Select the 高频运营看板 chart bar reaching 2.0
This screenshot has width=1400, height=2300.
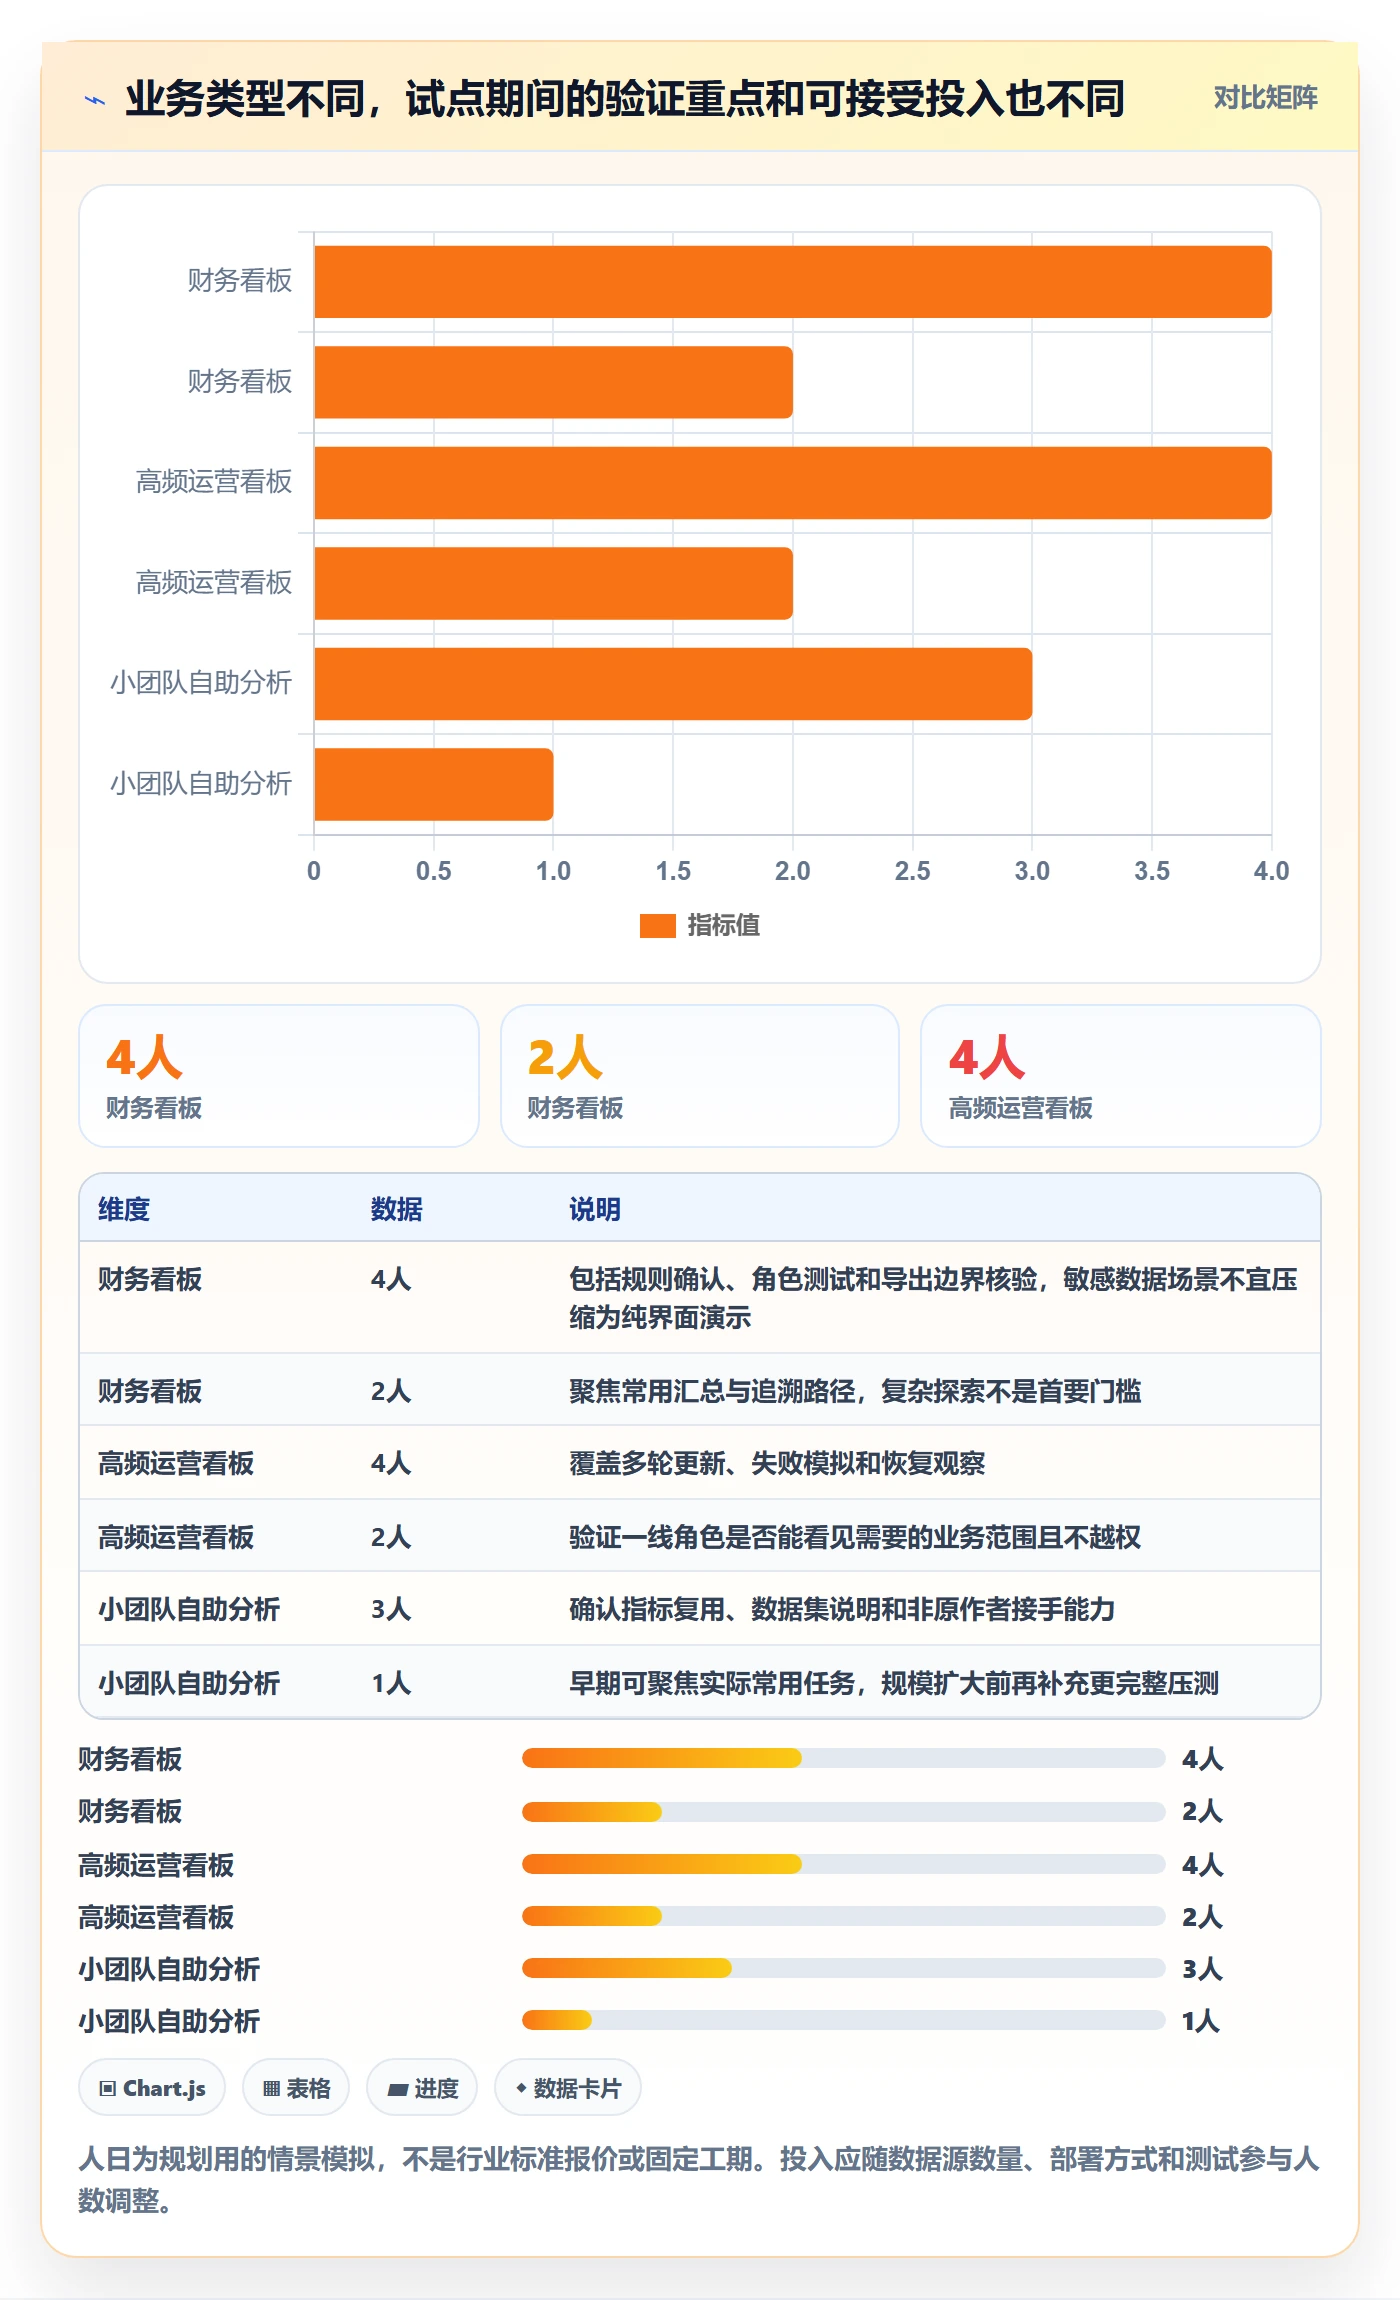pyautogui.click(x=553, y=583)
